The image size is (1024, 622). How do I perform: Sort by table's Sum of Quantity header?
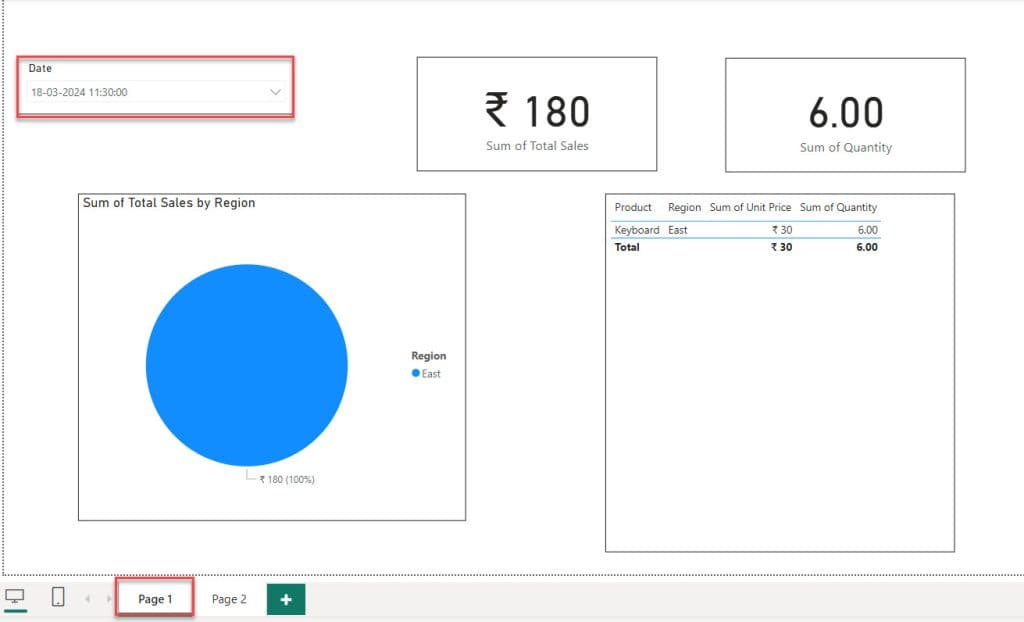[x=839, y=207]
